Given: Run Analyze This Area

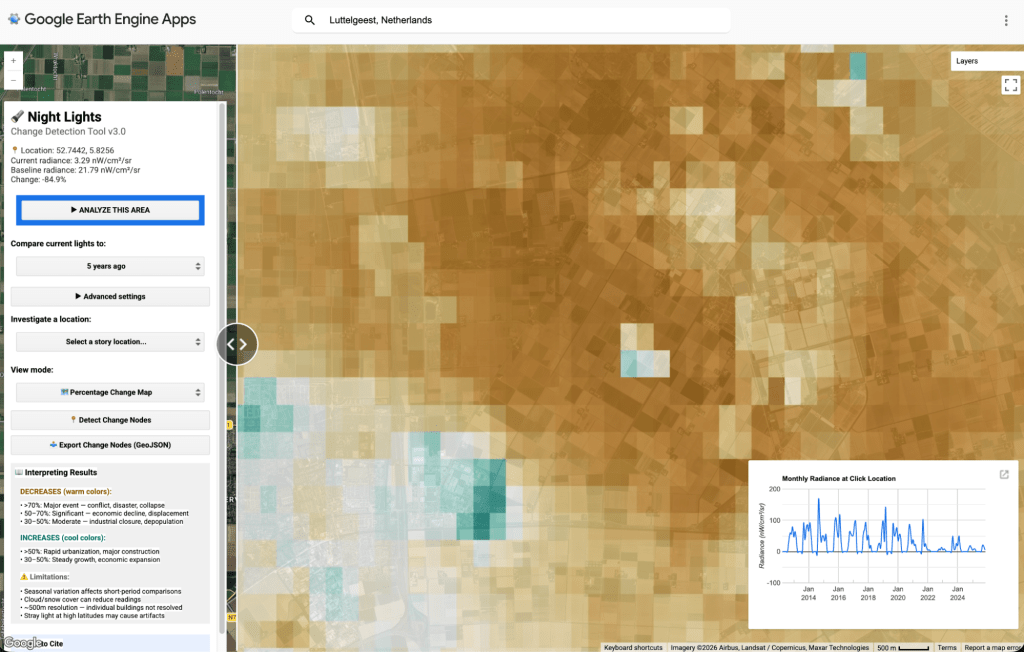Looking at the screenshot, I should pos(110,210).
